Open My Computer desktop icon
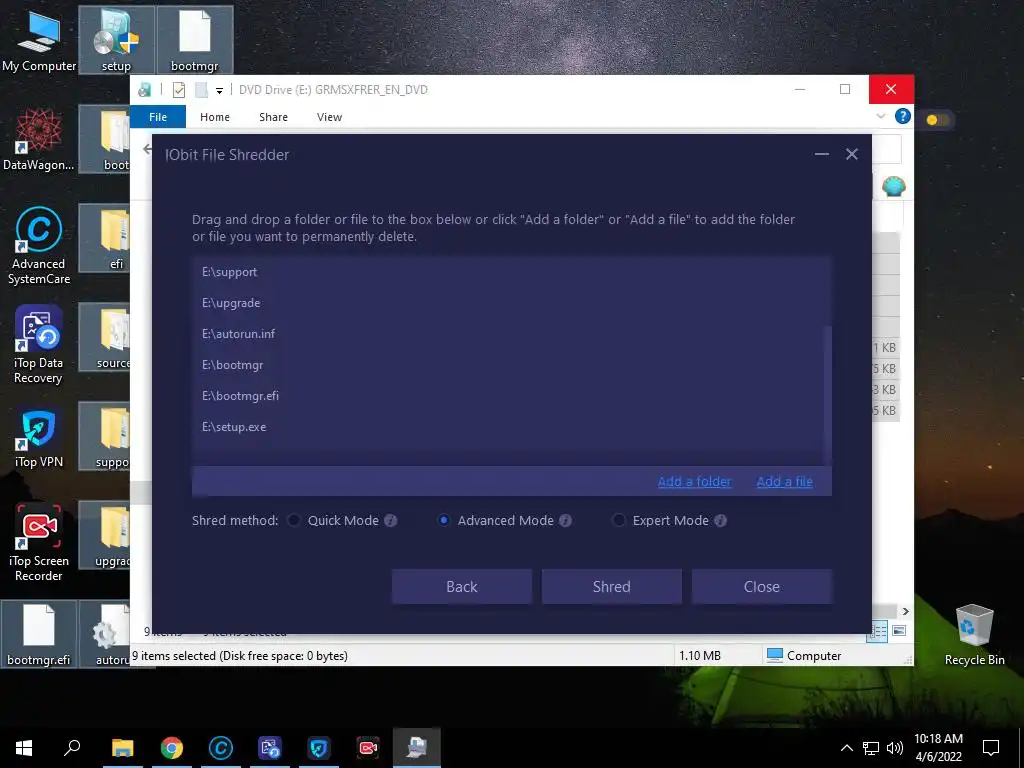The image size is (1024, 768). [x=39, y=40]
